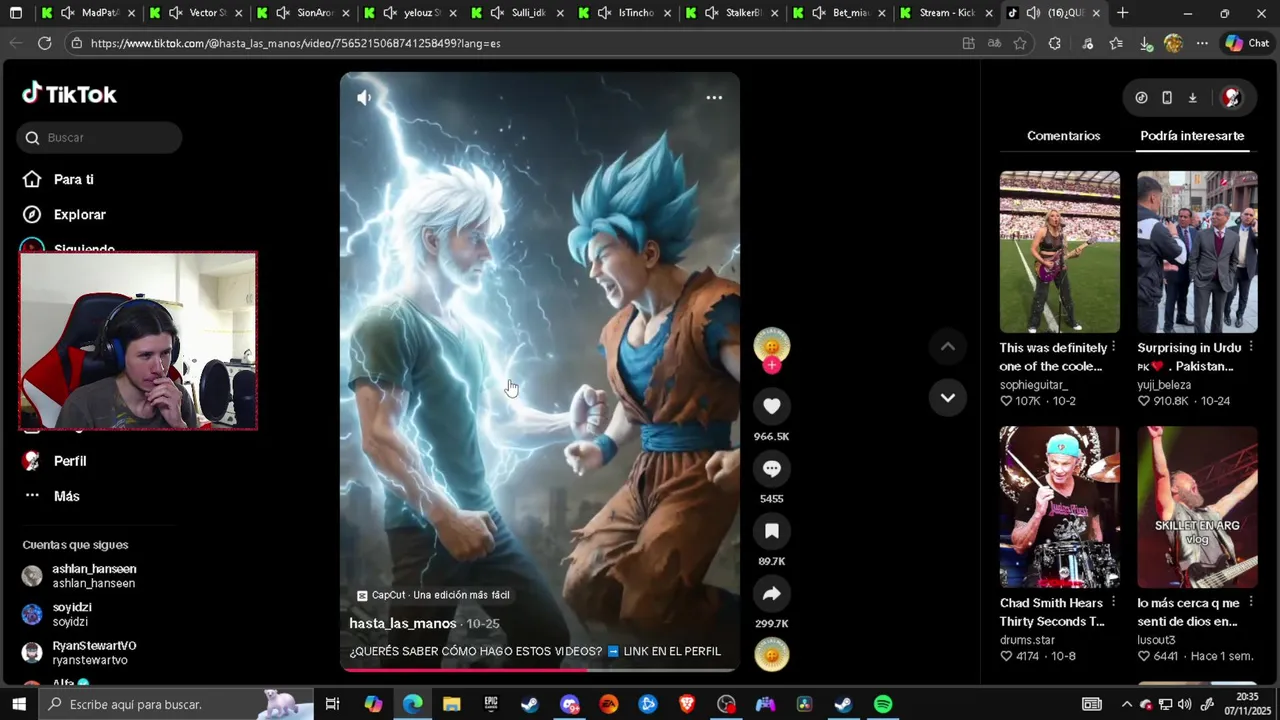Viewport: 1280px width, 720px height.
Task: Open the Surprising in Urdu video thumbnail
Action: point(1197,252)
